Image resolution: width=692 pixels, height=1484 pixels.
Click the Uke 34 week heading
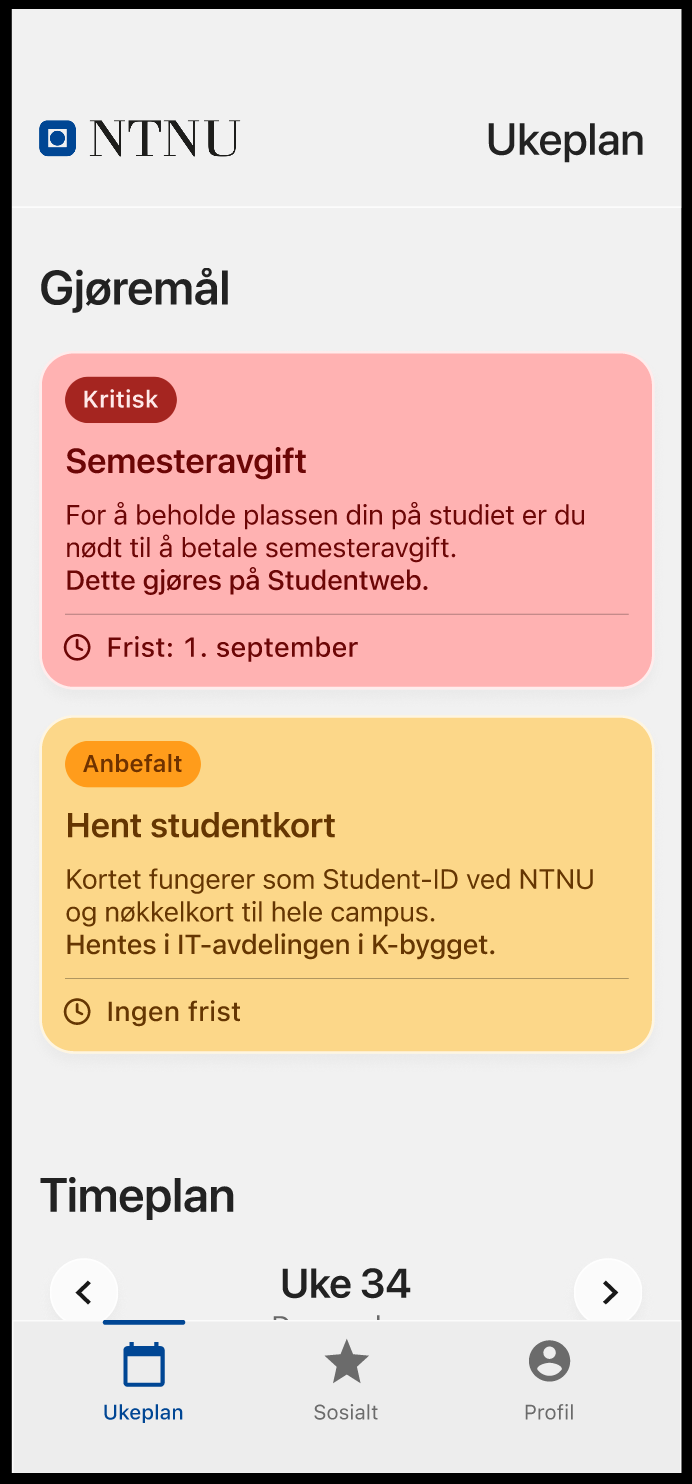click(x=345, y=1284)
